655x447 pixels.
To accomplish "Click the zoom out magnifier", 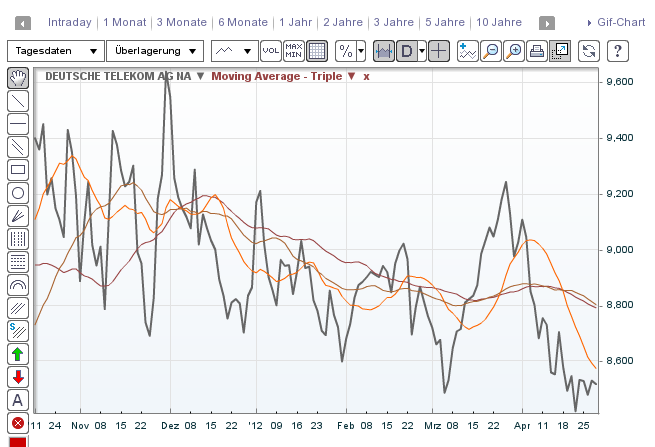I will pos(490,51).
